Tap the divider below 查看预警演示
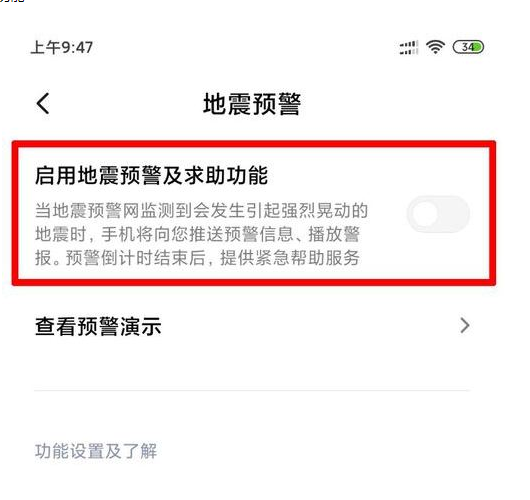 (252, 390)
